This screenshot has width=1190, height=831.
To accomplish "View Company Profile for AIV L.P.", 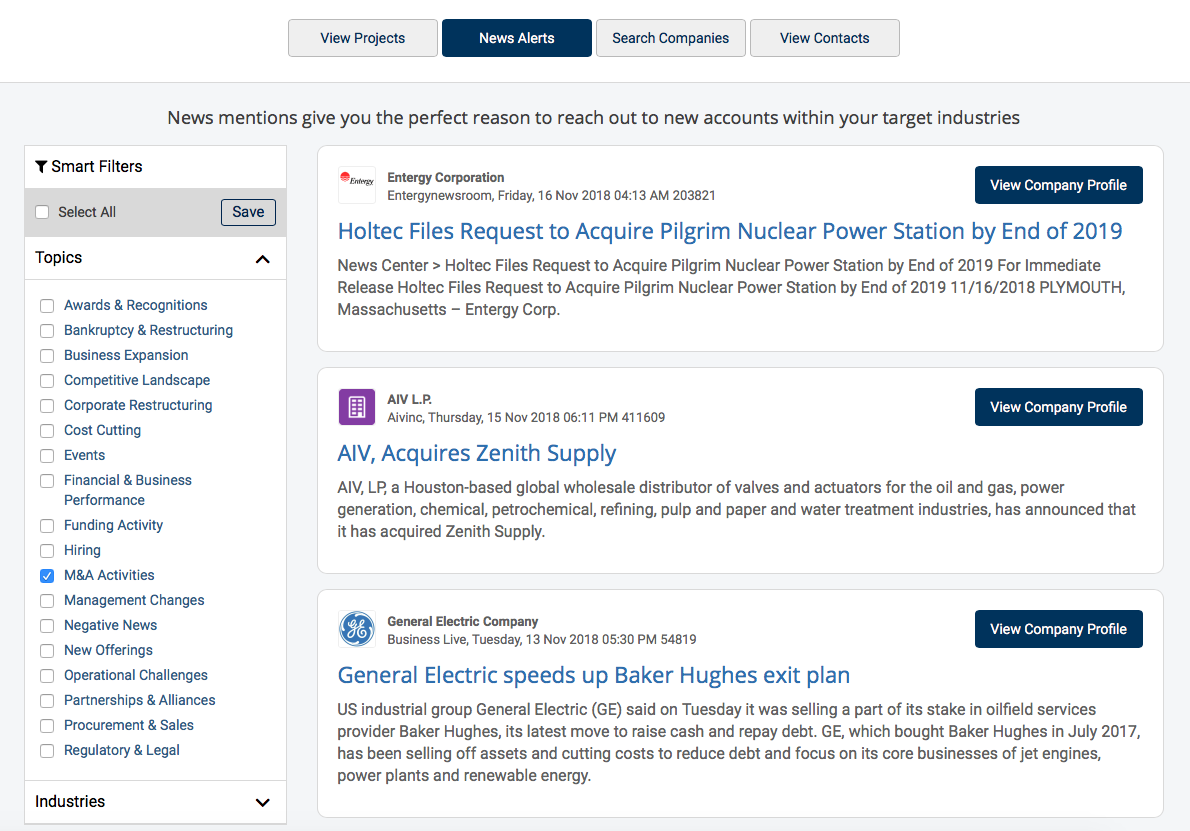I will coord(1059,408).
